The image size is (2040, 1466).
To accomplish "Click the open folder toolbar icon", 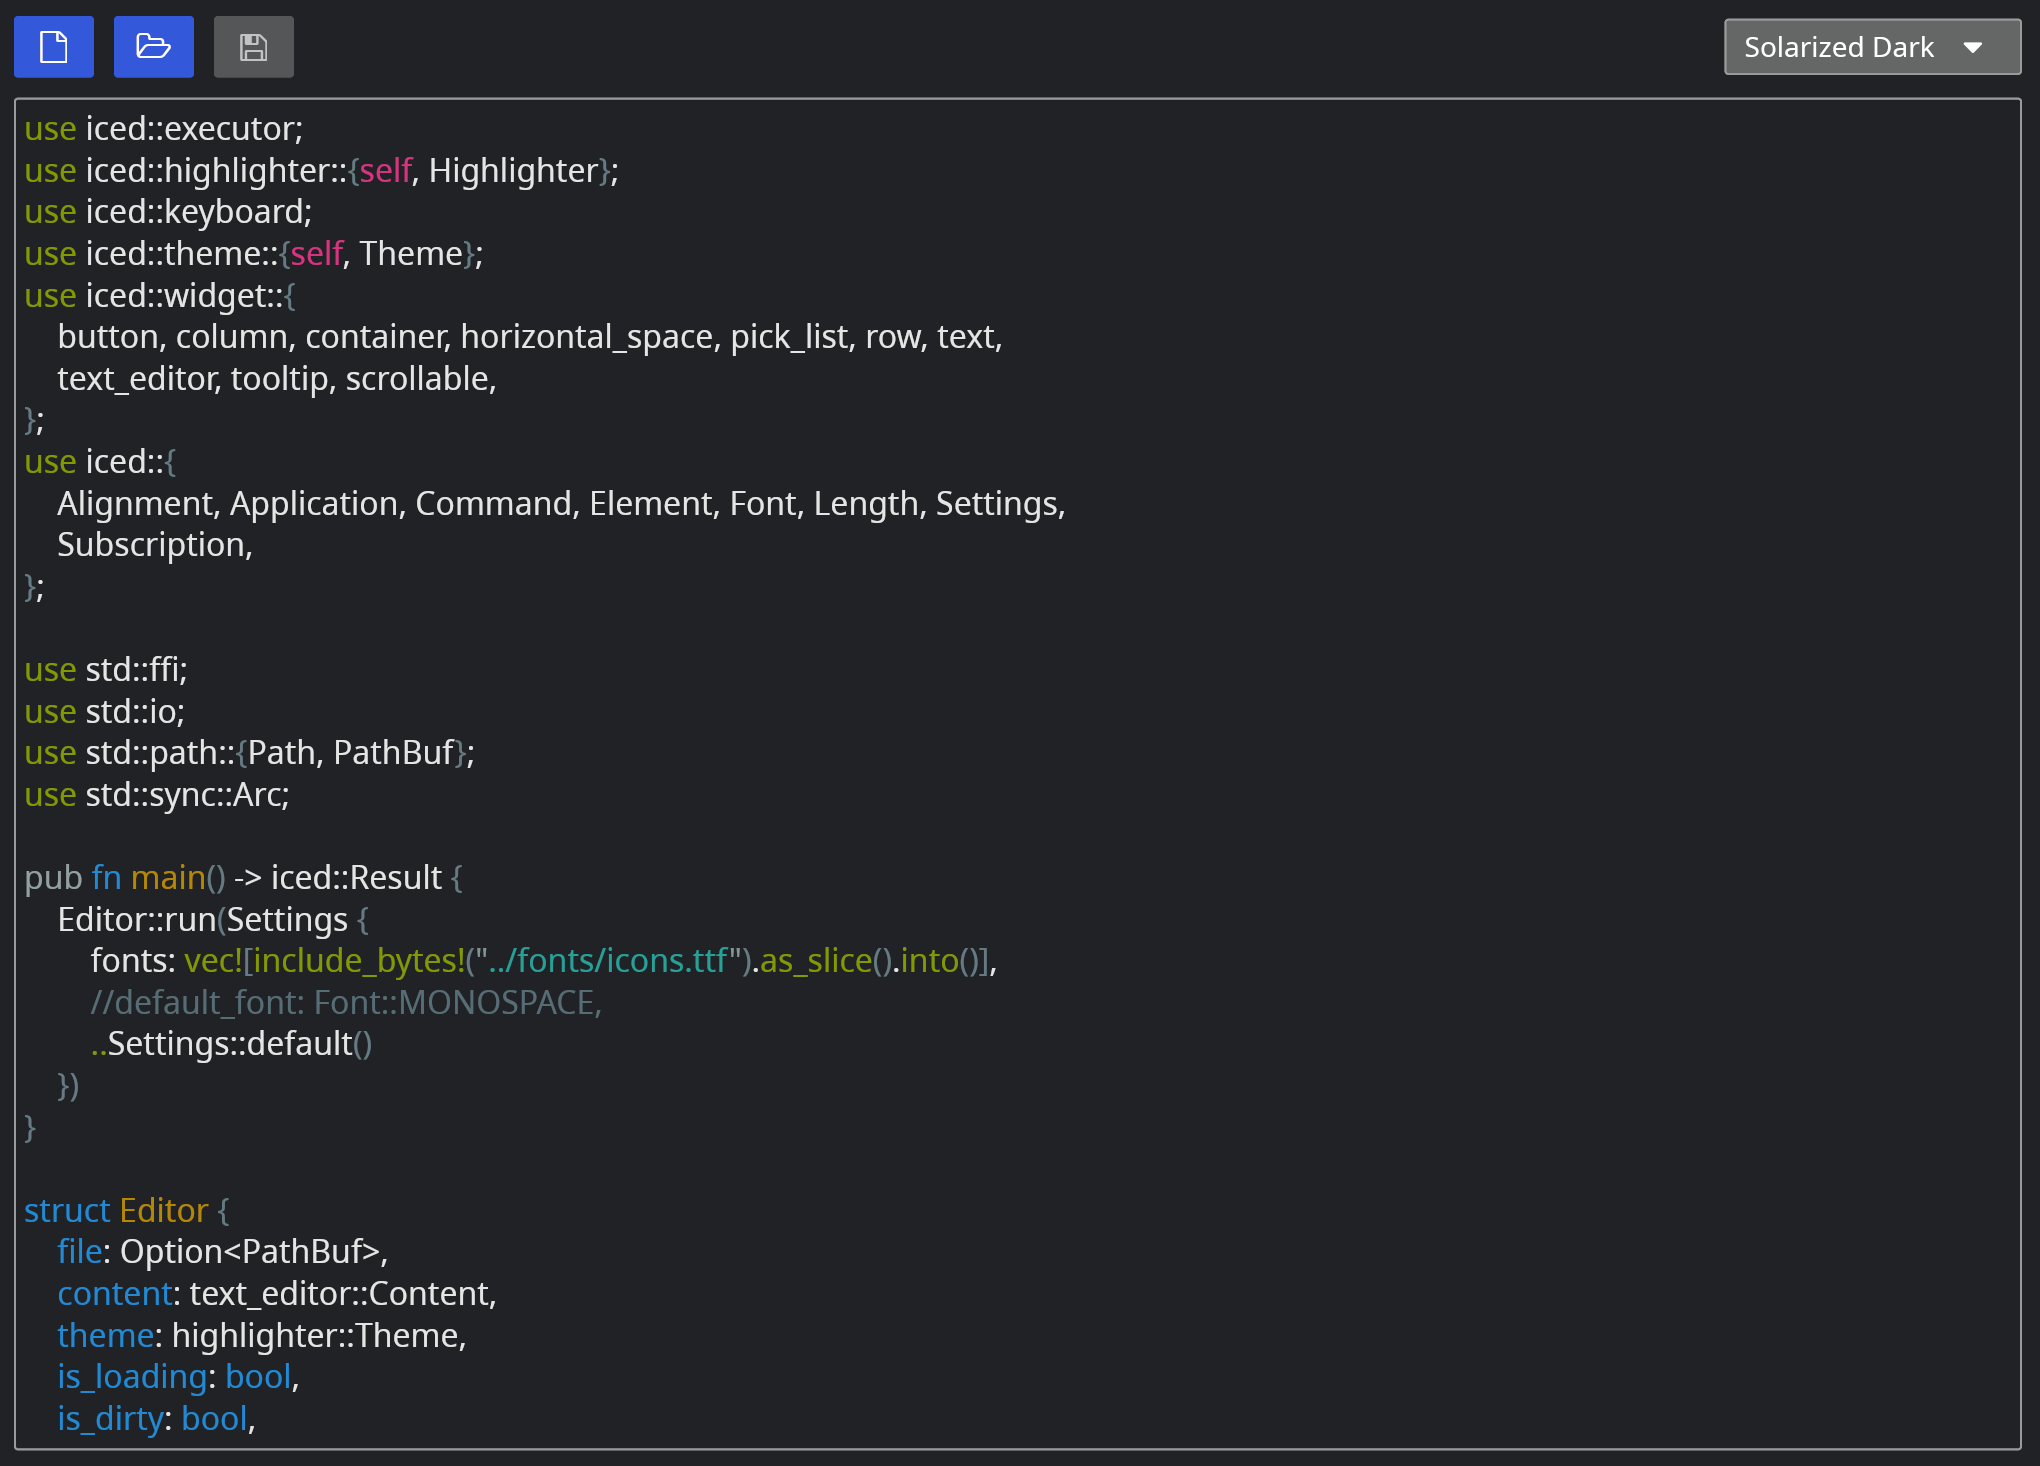I will 153,46.
